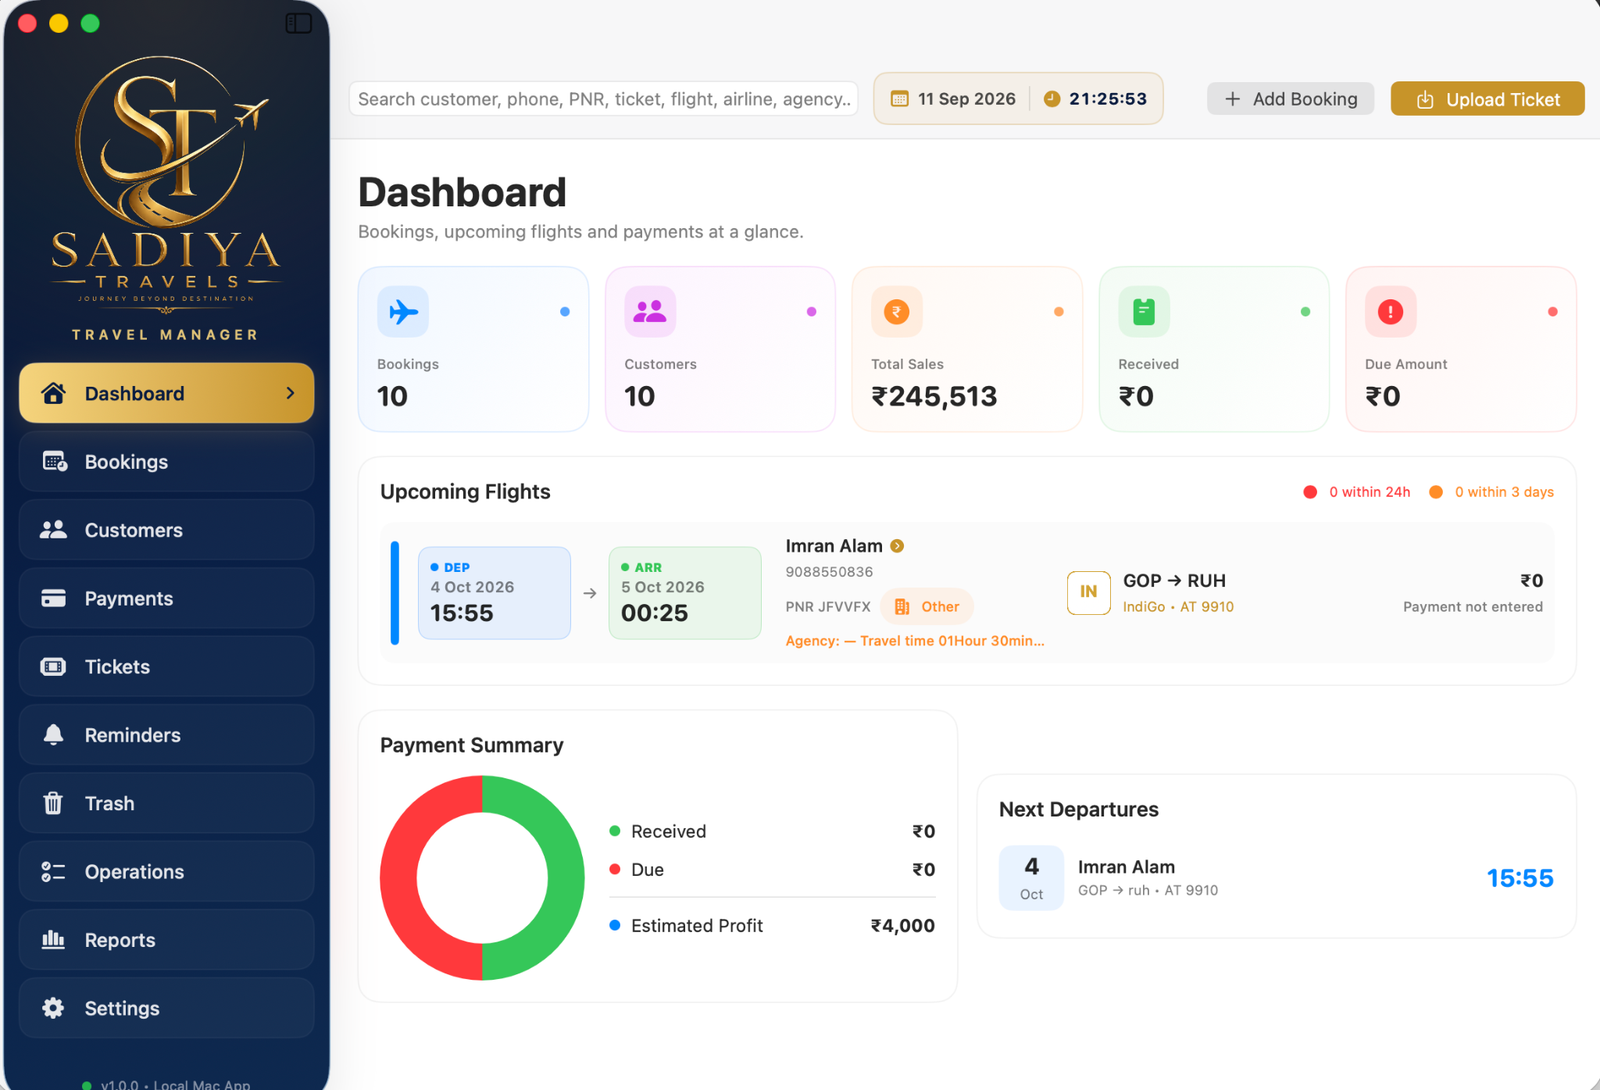This screenshot has width=1600, height=1090.
Task: Click the Payment Summary donut chart
Action: [x=482, y=878]
